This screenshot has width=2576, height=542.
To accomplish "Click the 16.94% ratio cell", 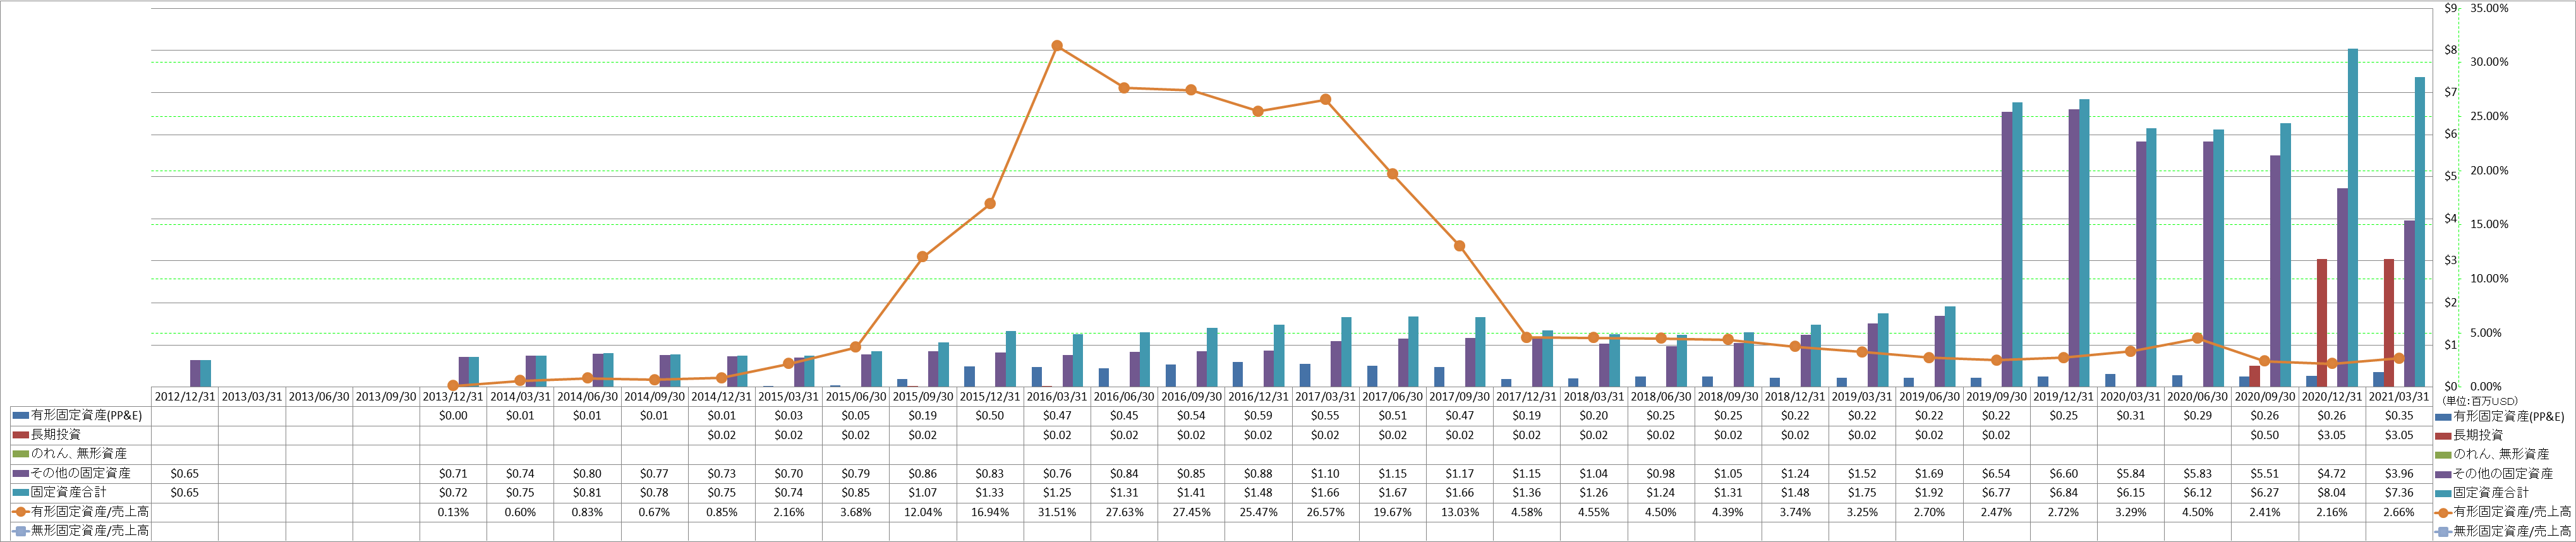I will (990, 512).
